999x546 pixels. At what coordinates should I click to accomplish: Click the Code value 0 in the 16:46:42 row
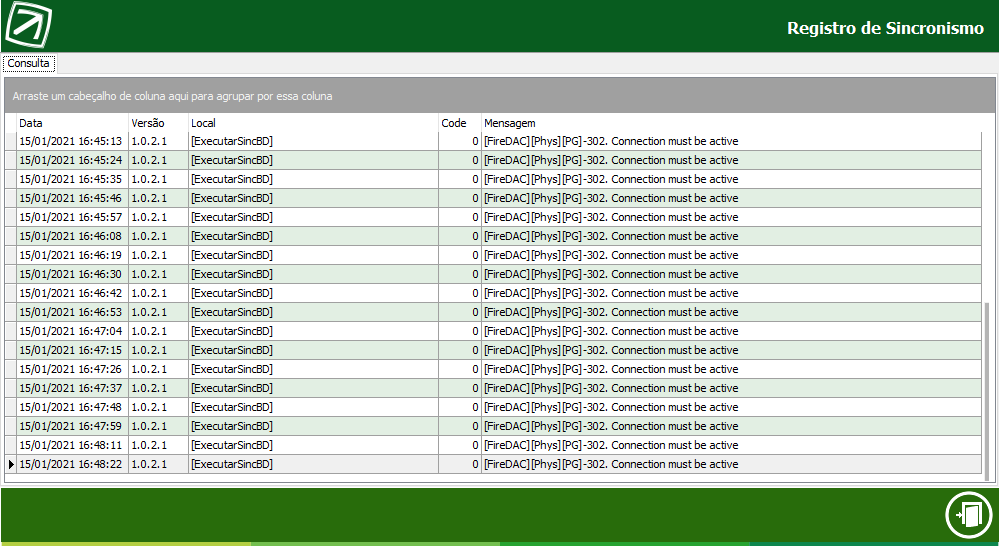[460, 293]
